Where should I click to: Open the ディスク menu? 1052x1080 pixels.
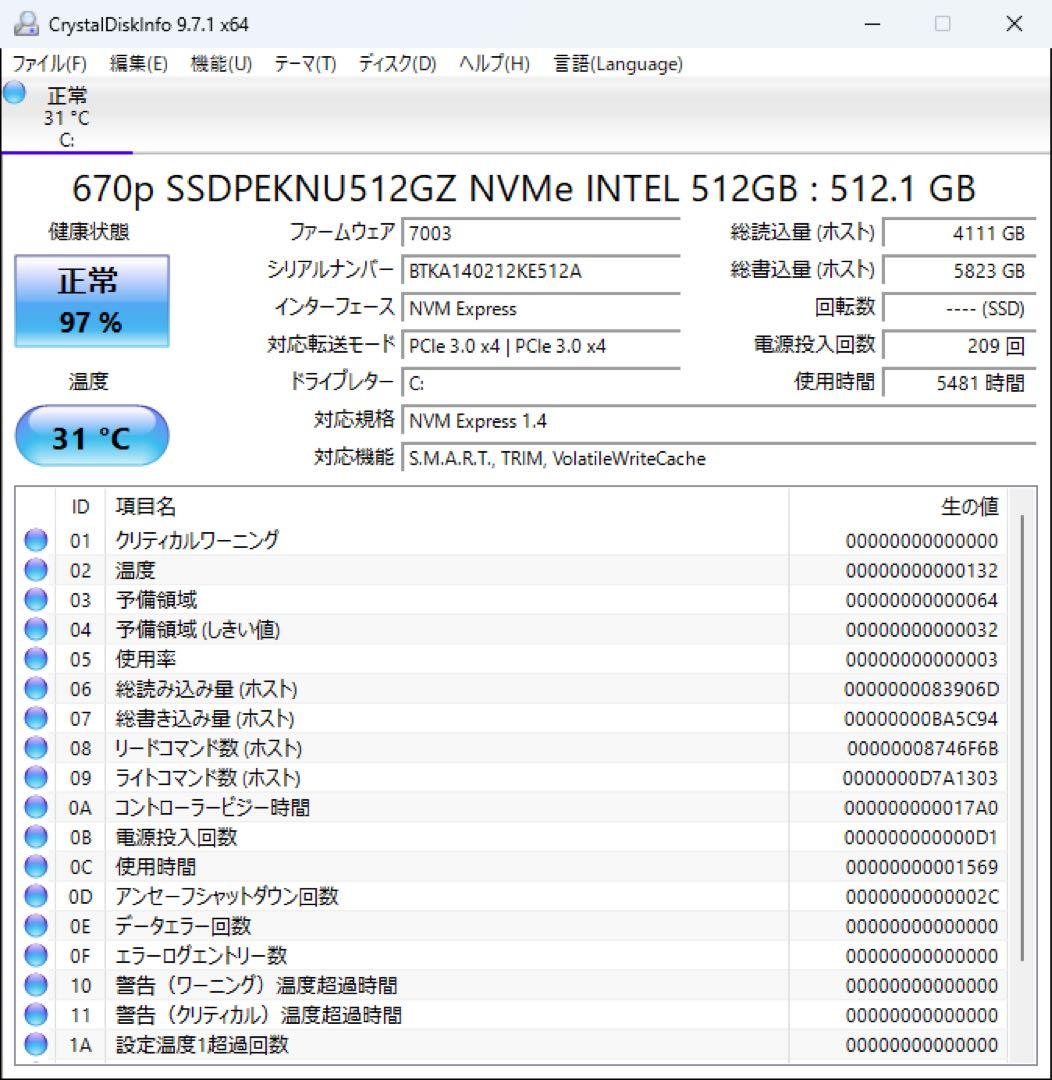click(397, 63)
